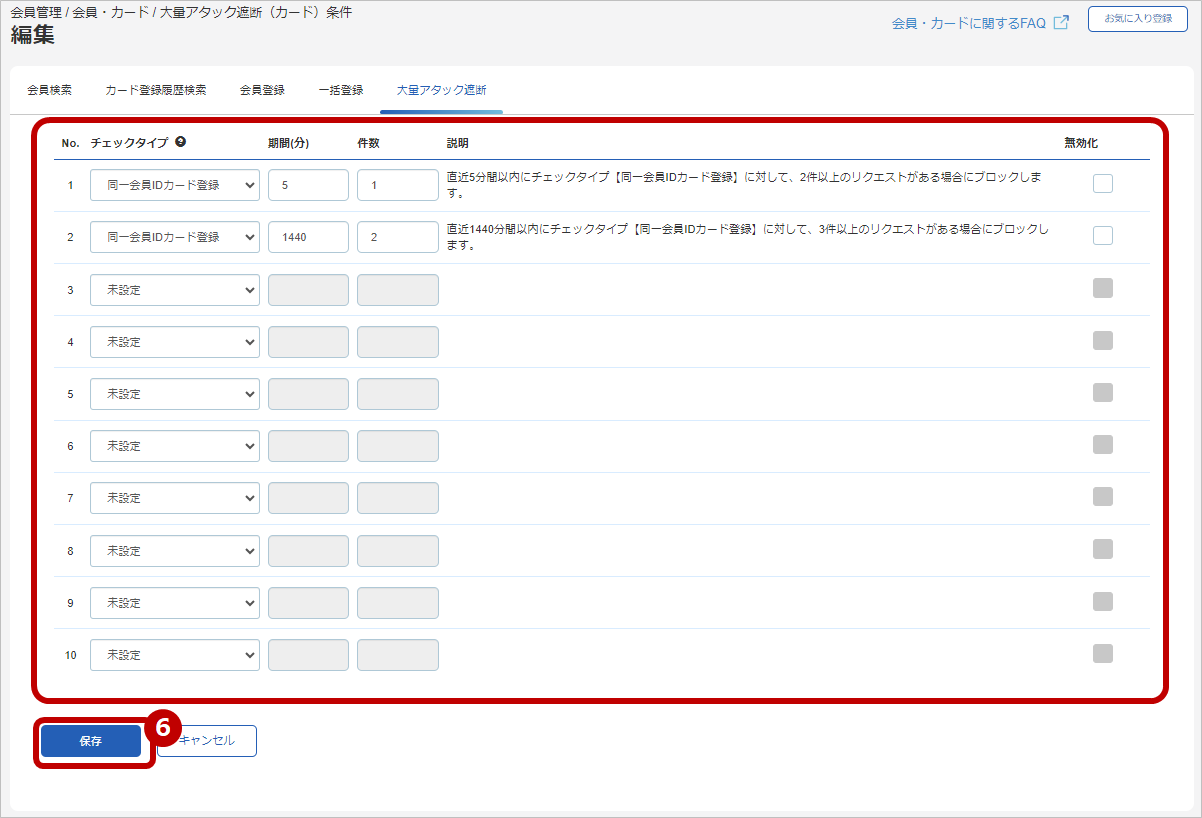Click disabled 無効化 checkbox in row 10

pyautogui.click(x=1103, y=653)
